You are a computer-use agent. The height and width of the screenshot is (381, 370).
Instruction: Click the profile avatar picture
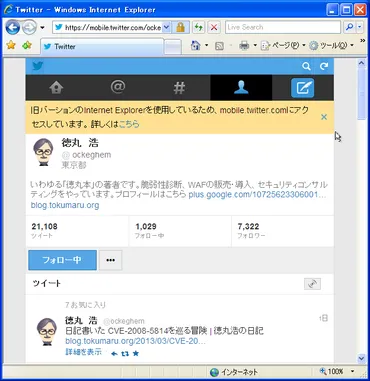(x=43, y=152)
